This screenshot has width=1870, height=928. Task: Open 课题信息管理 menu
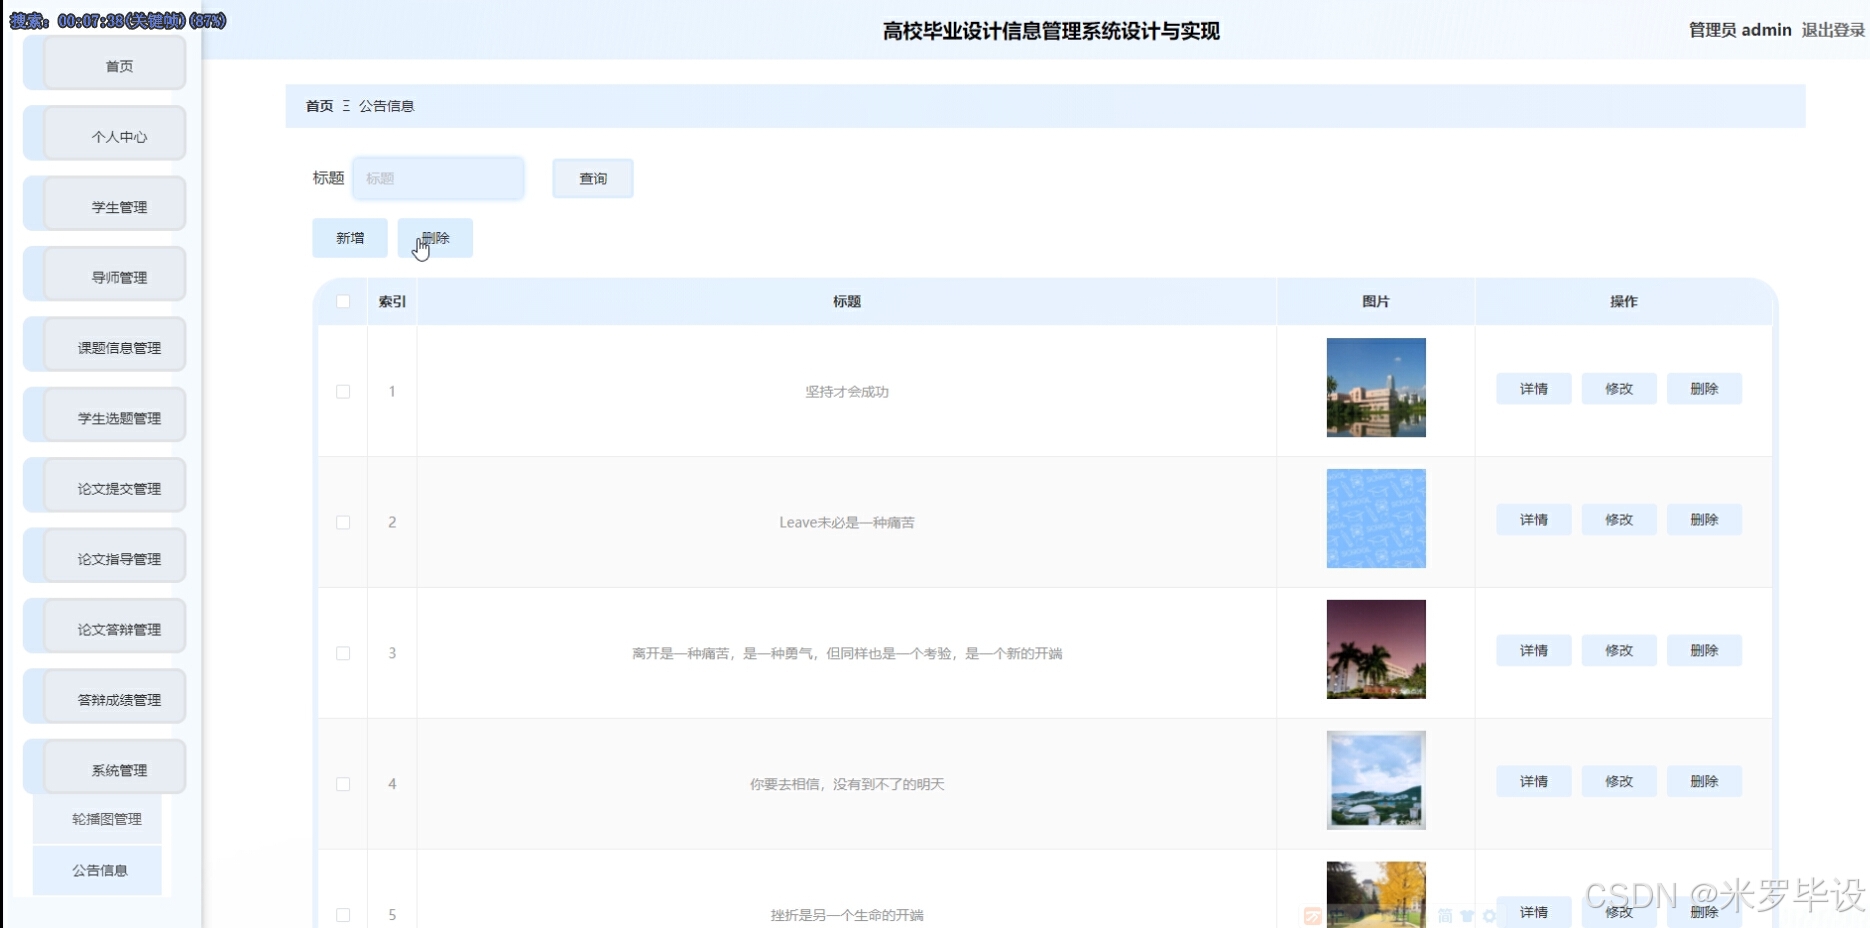point(105,345)
